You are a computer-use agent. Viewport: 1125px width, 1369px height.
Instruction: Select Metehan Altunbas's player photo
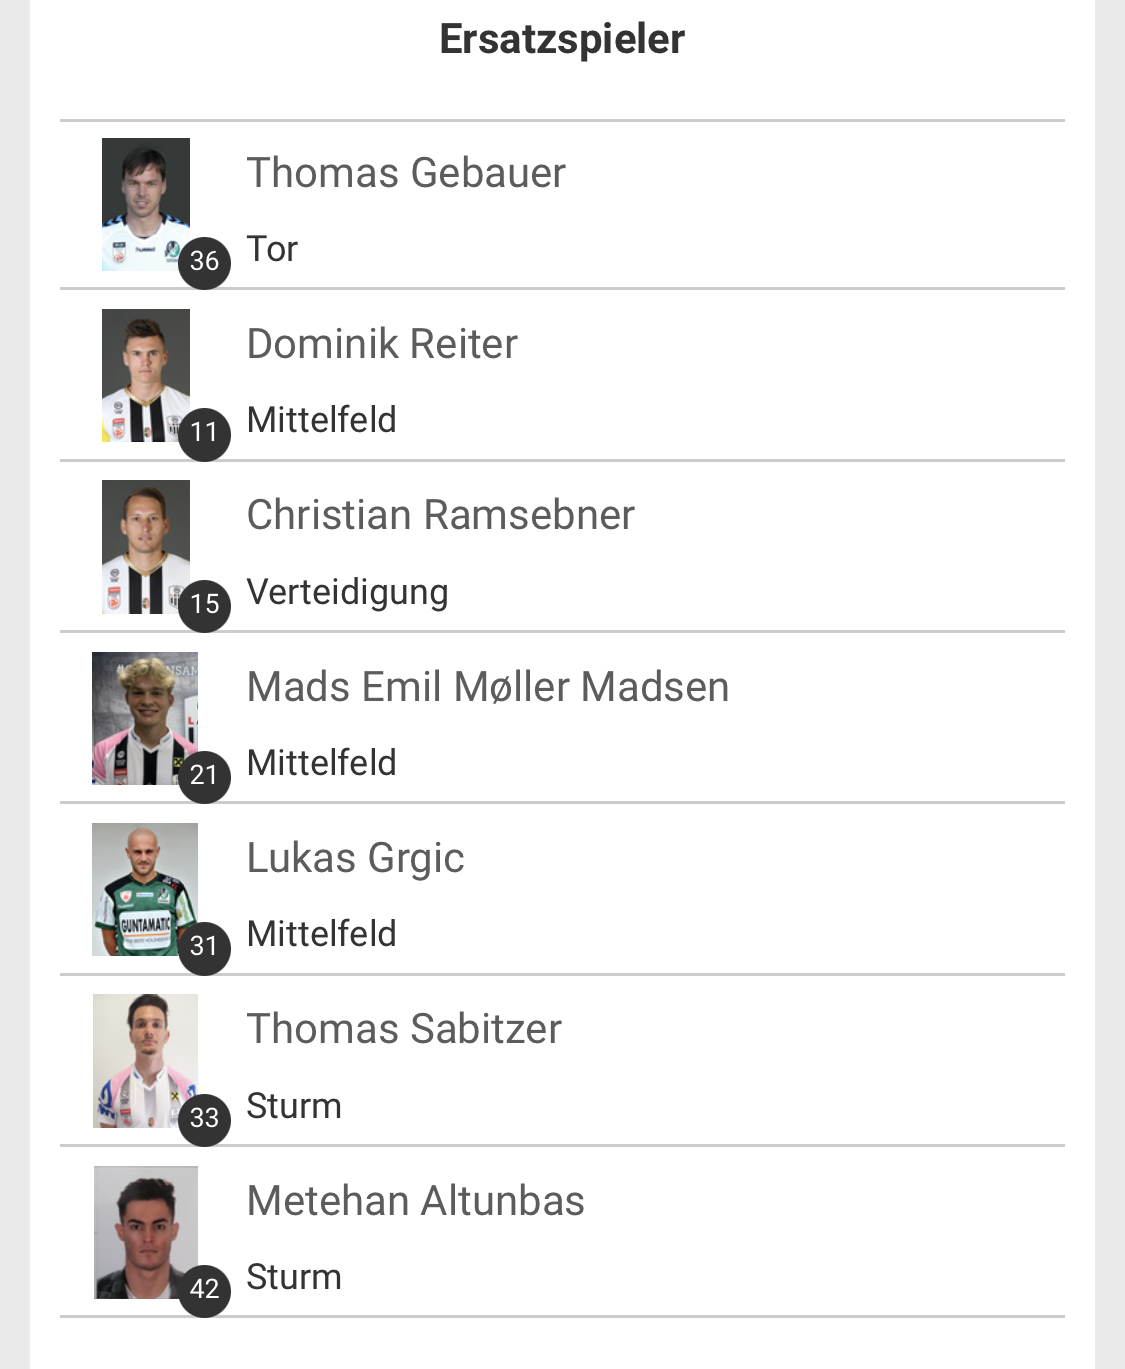point(146,1232)
